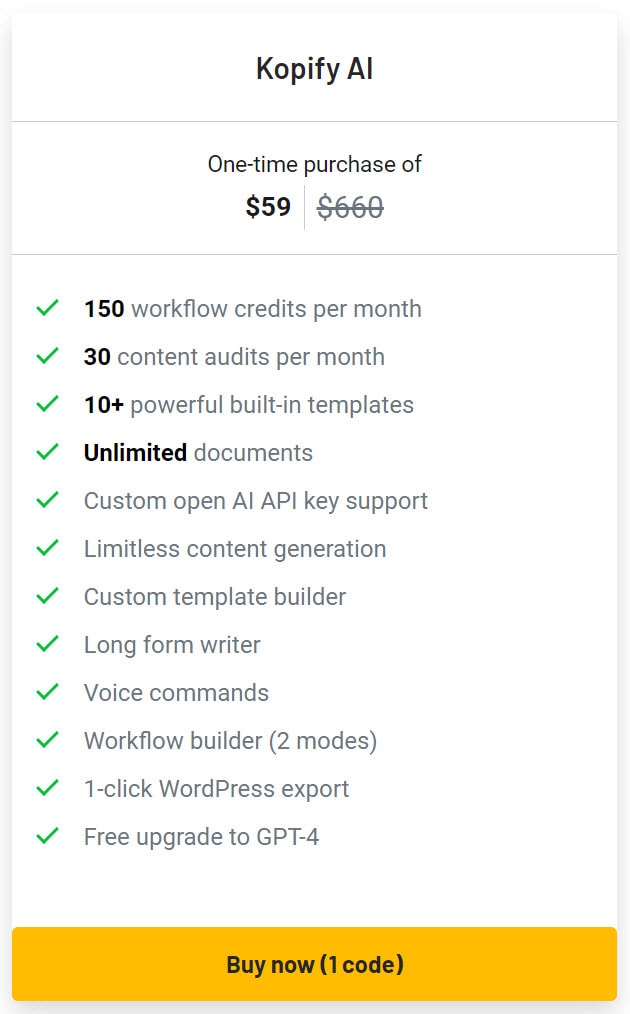630x1014 pixels.
Task: Click the checkmark next to Custom open AI API key support
Action: point(46,501)
